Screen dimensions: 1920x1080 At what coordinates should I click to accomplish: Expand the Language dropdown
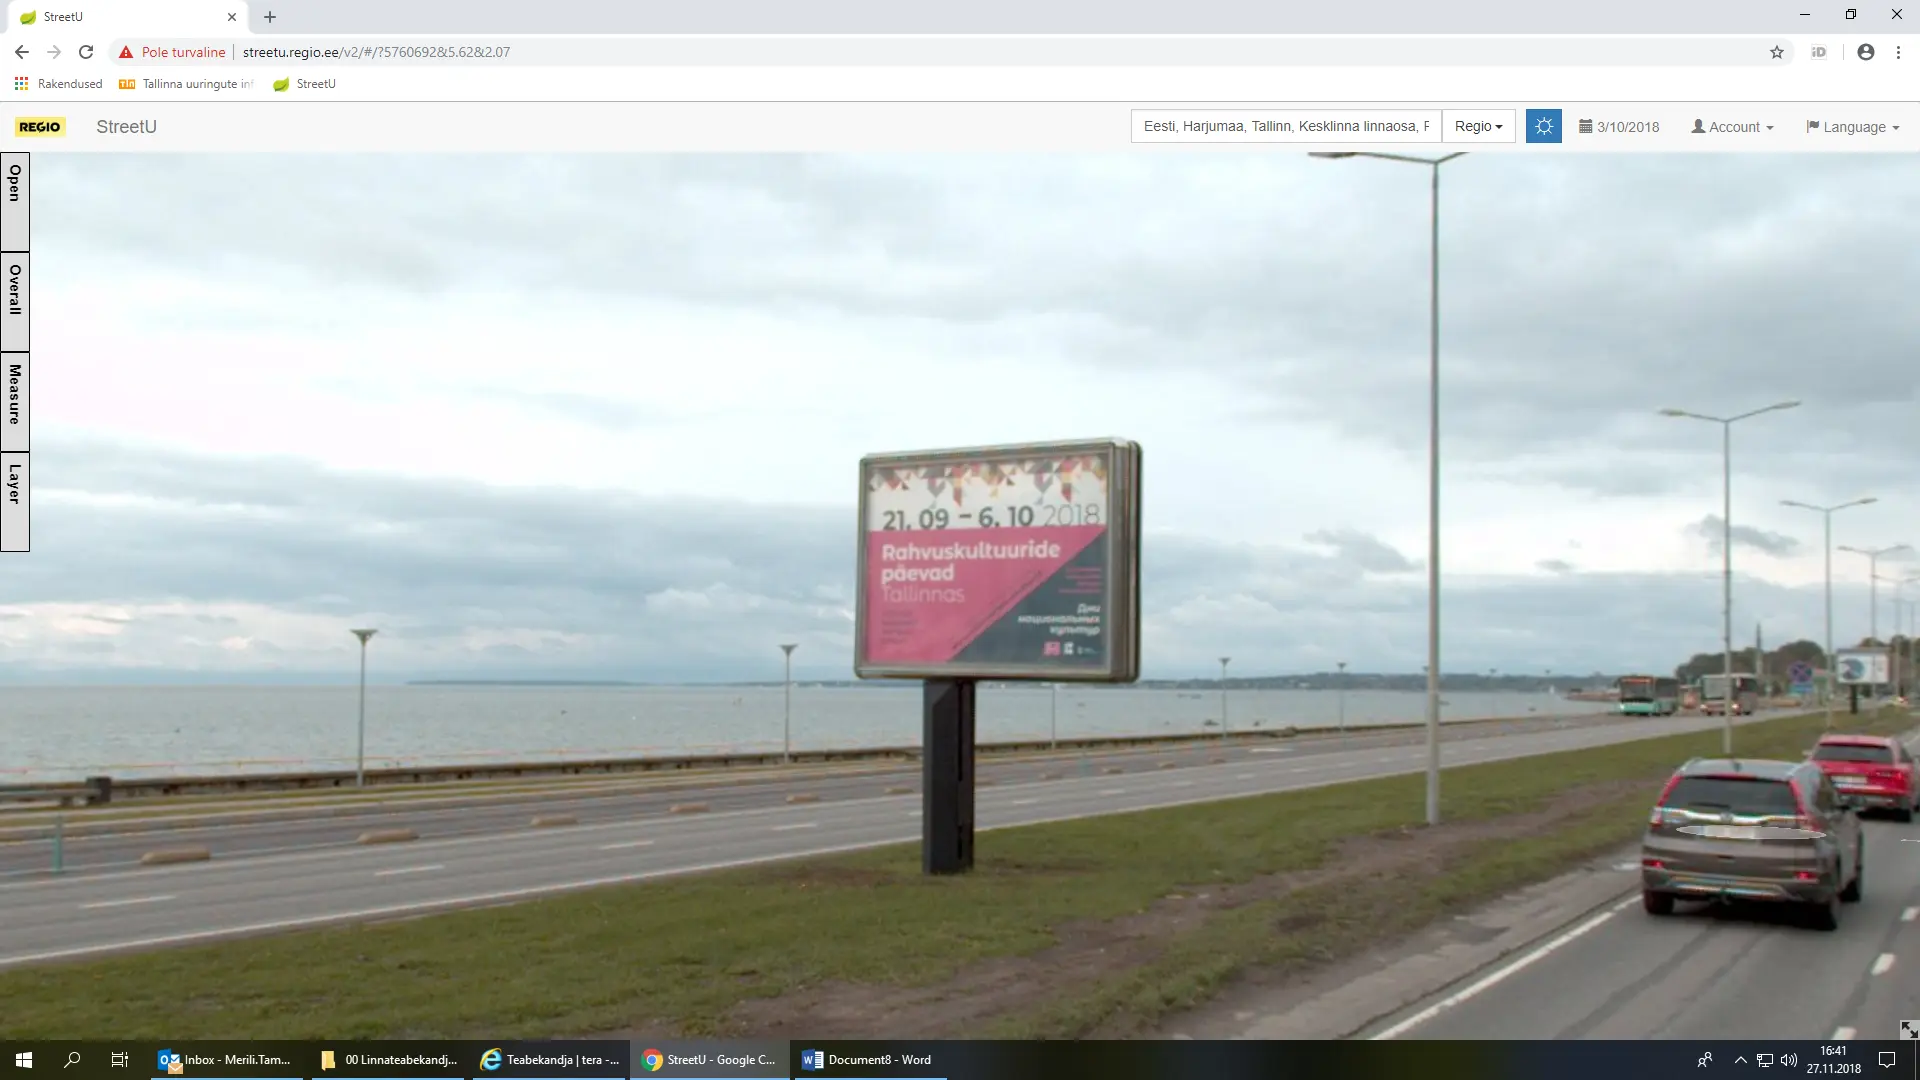(x=1852, y=127)
